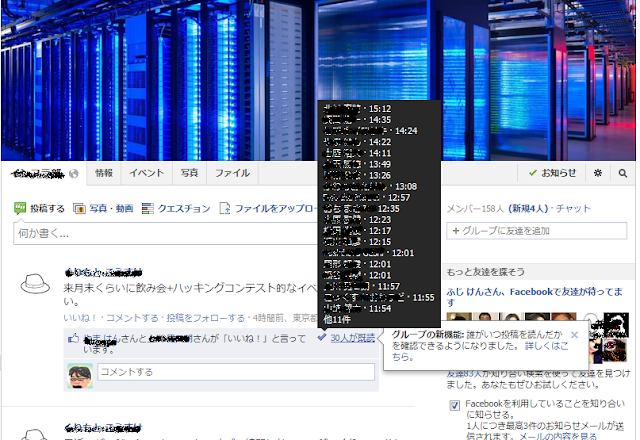
Task: Click the 13:08 entry in seen list
Action: tap(370, 186)
